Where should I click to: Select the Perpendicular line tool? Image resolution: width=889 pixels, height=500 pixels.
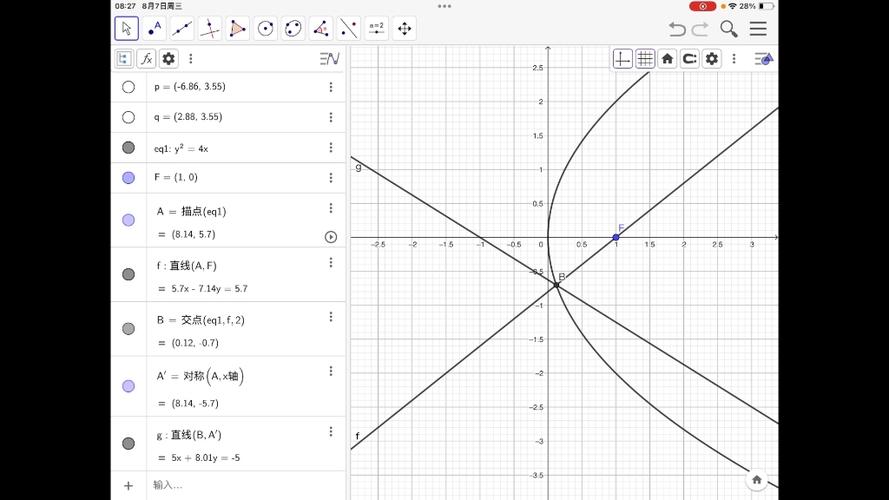pyautogui.click(x=210, y=28)
